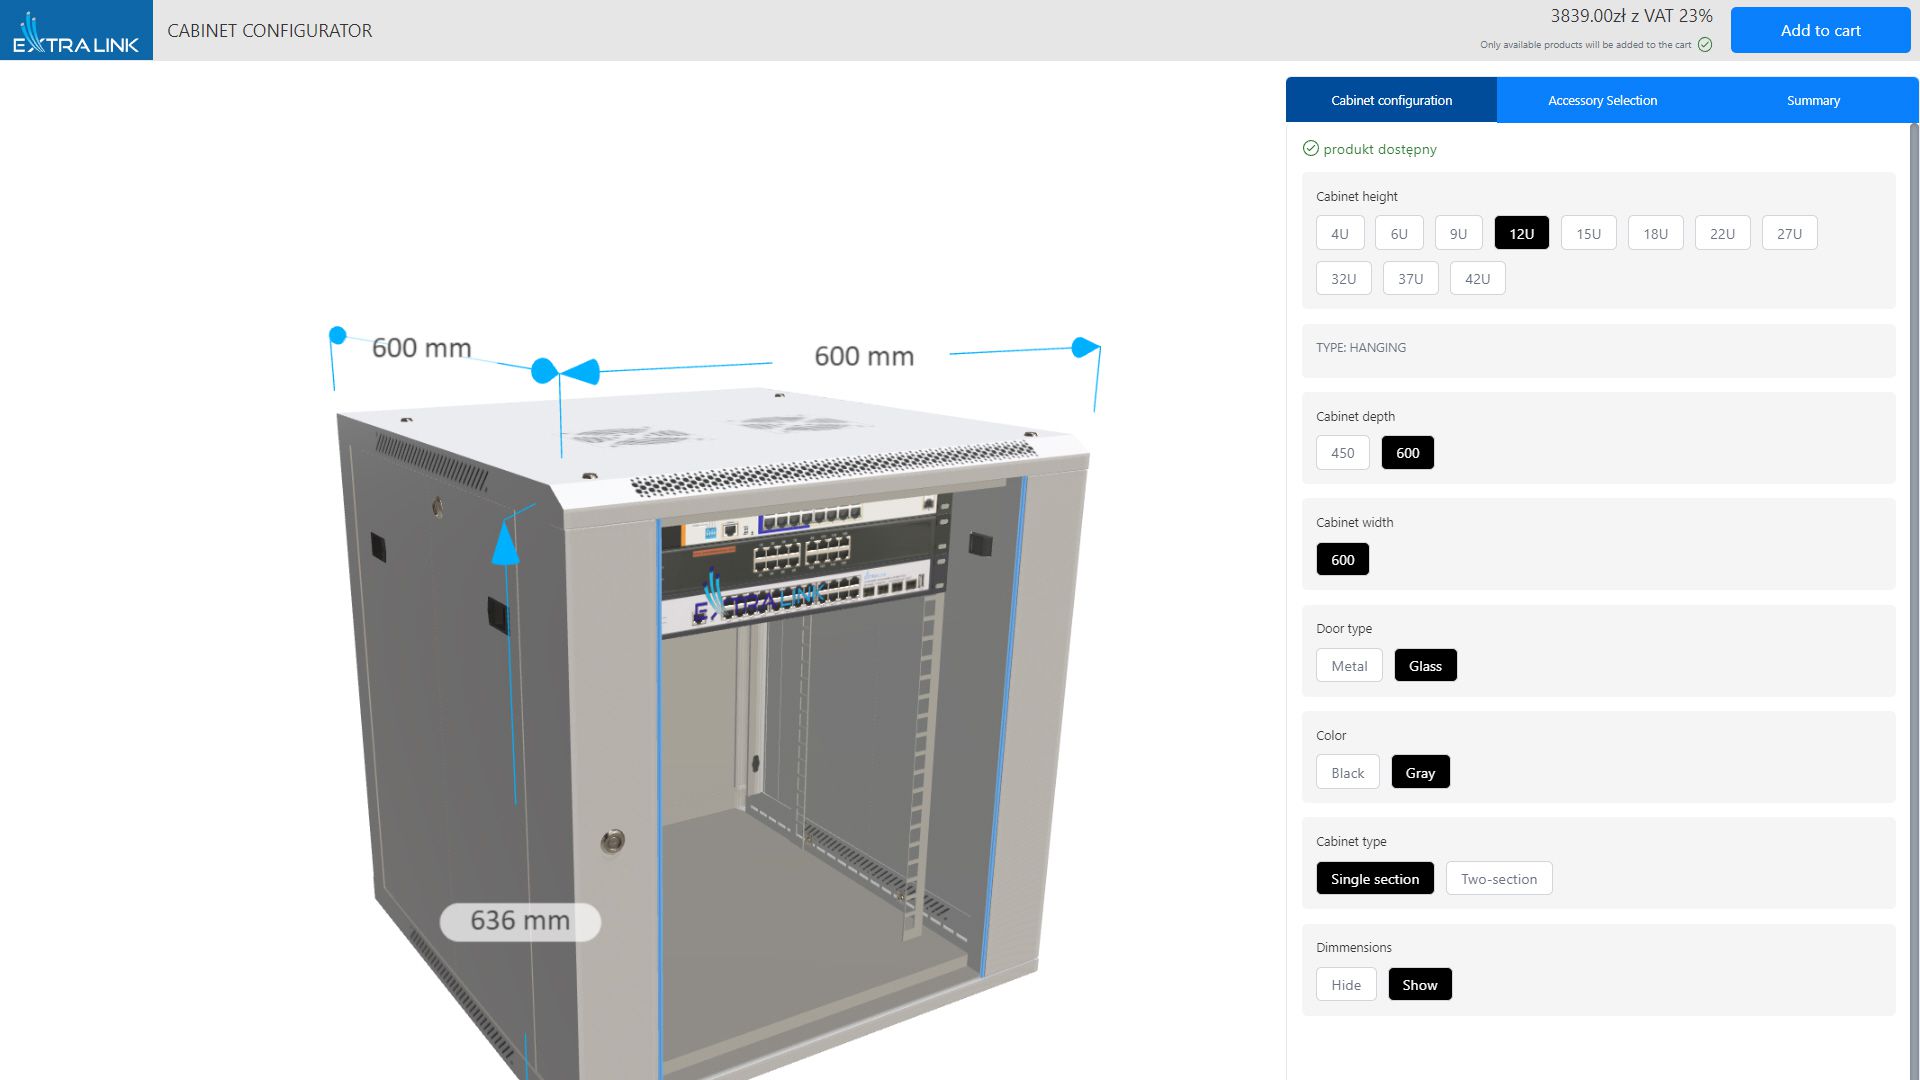The image size is (1920, 1080).
Task: Click the 636 mm height dimension label
Action: tap(520, 921)
